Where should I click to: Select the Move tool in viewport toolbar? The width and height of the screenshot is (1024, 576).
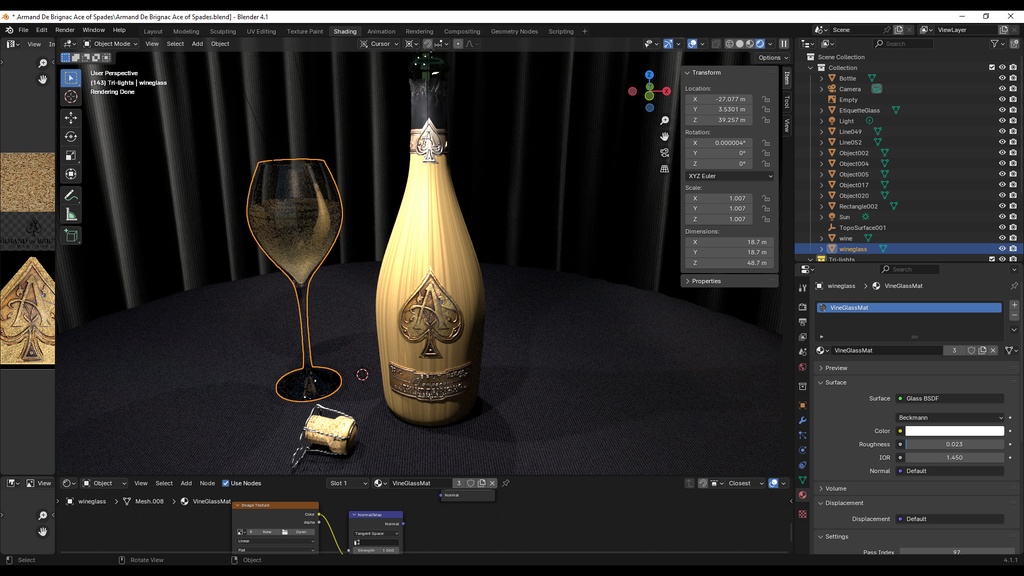(71, 117)
